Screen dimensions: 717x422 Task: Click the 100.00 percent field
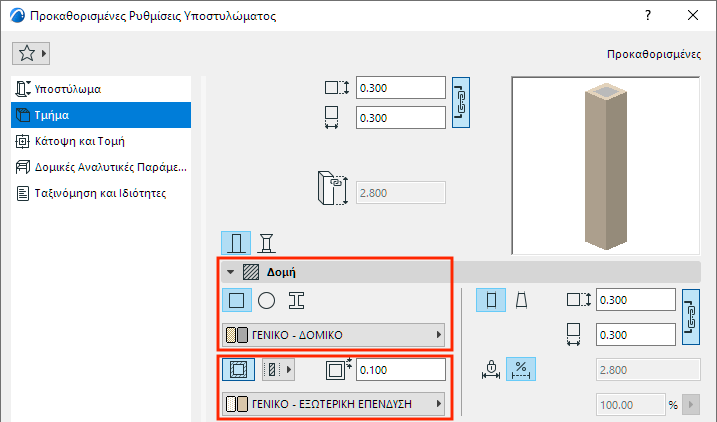630,405
